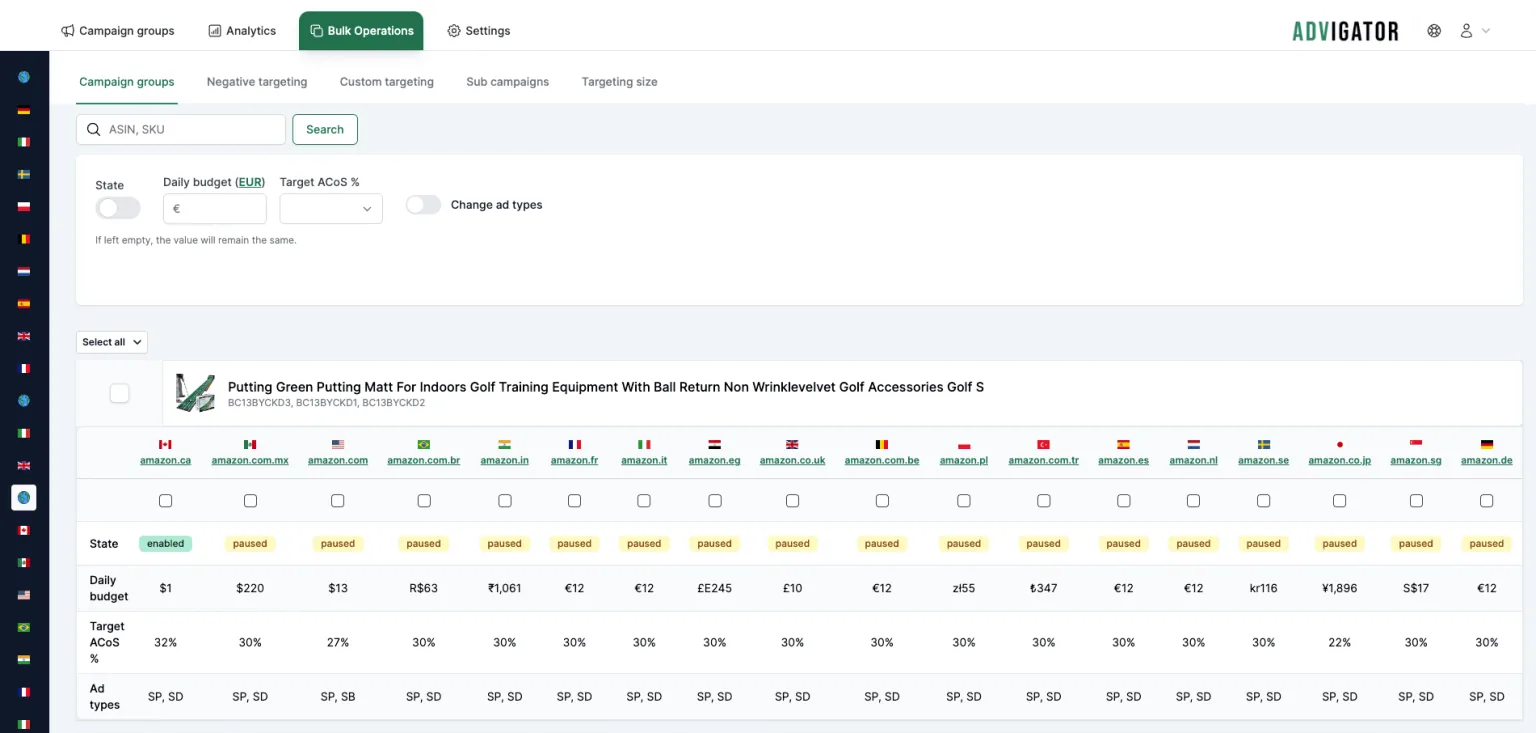Switch to the Negative targeting tab
The image size is (1536, 733).
(257, 82)
